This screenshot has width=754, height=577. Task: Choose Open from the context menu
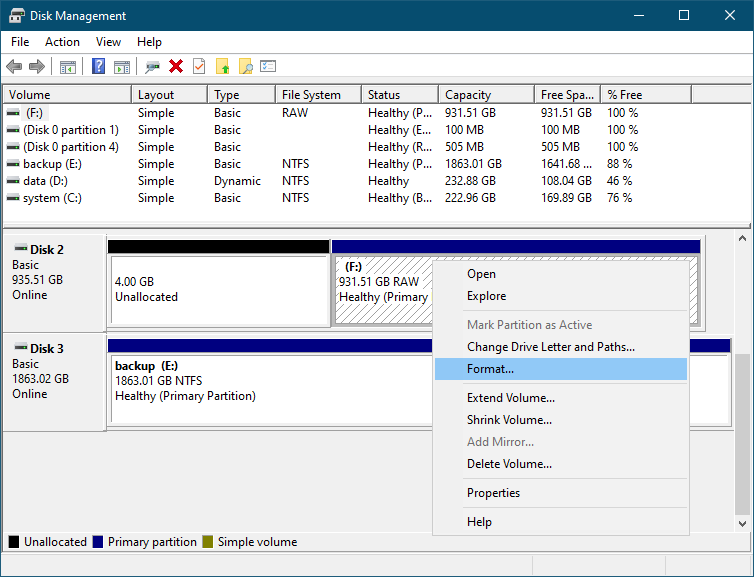(x=561, y=274)
